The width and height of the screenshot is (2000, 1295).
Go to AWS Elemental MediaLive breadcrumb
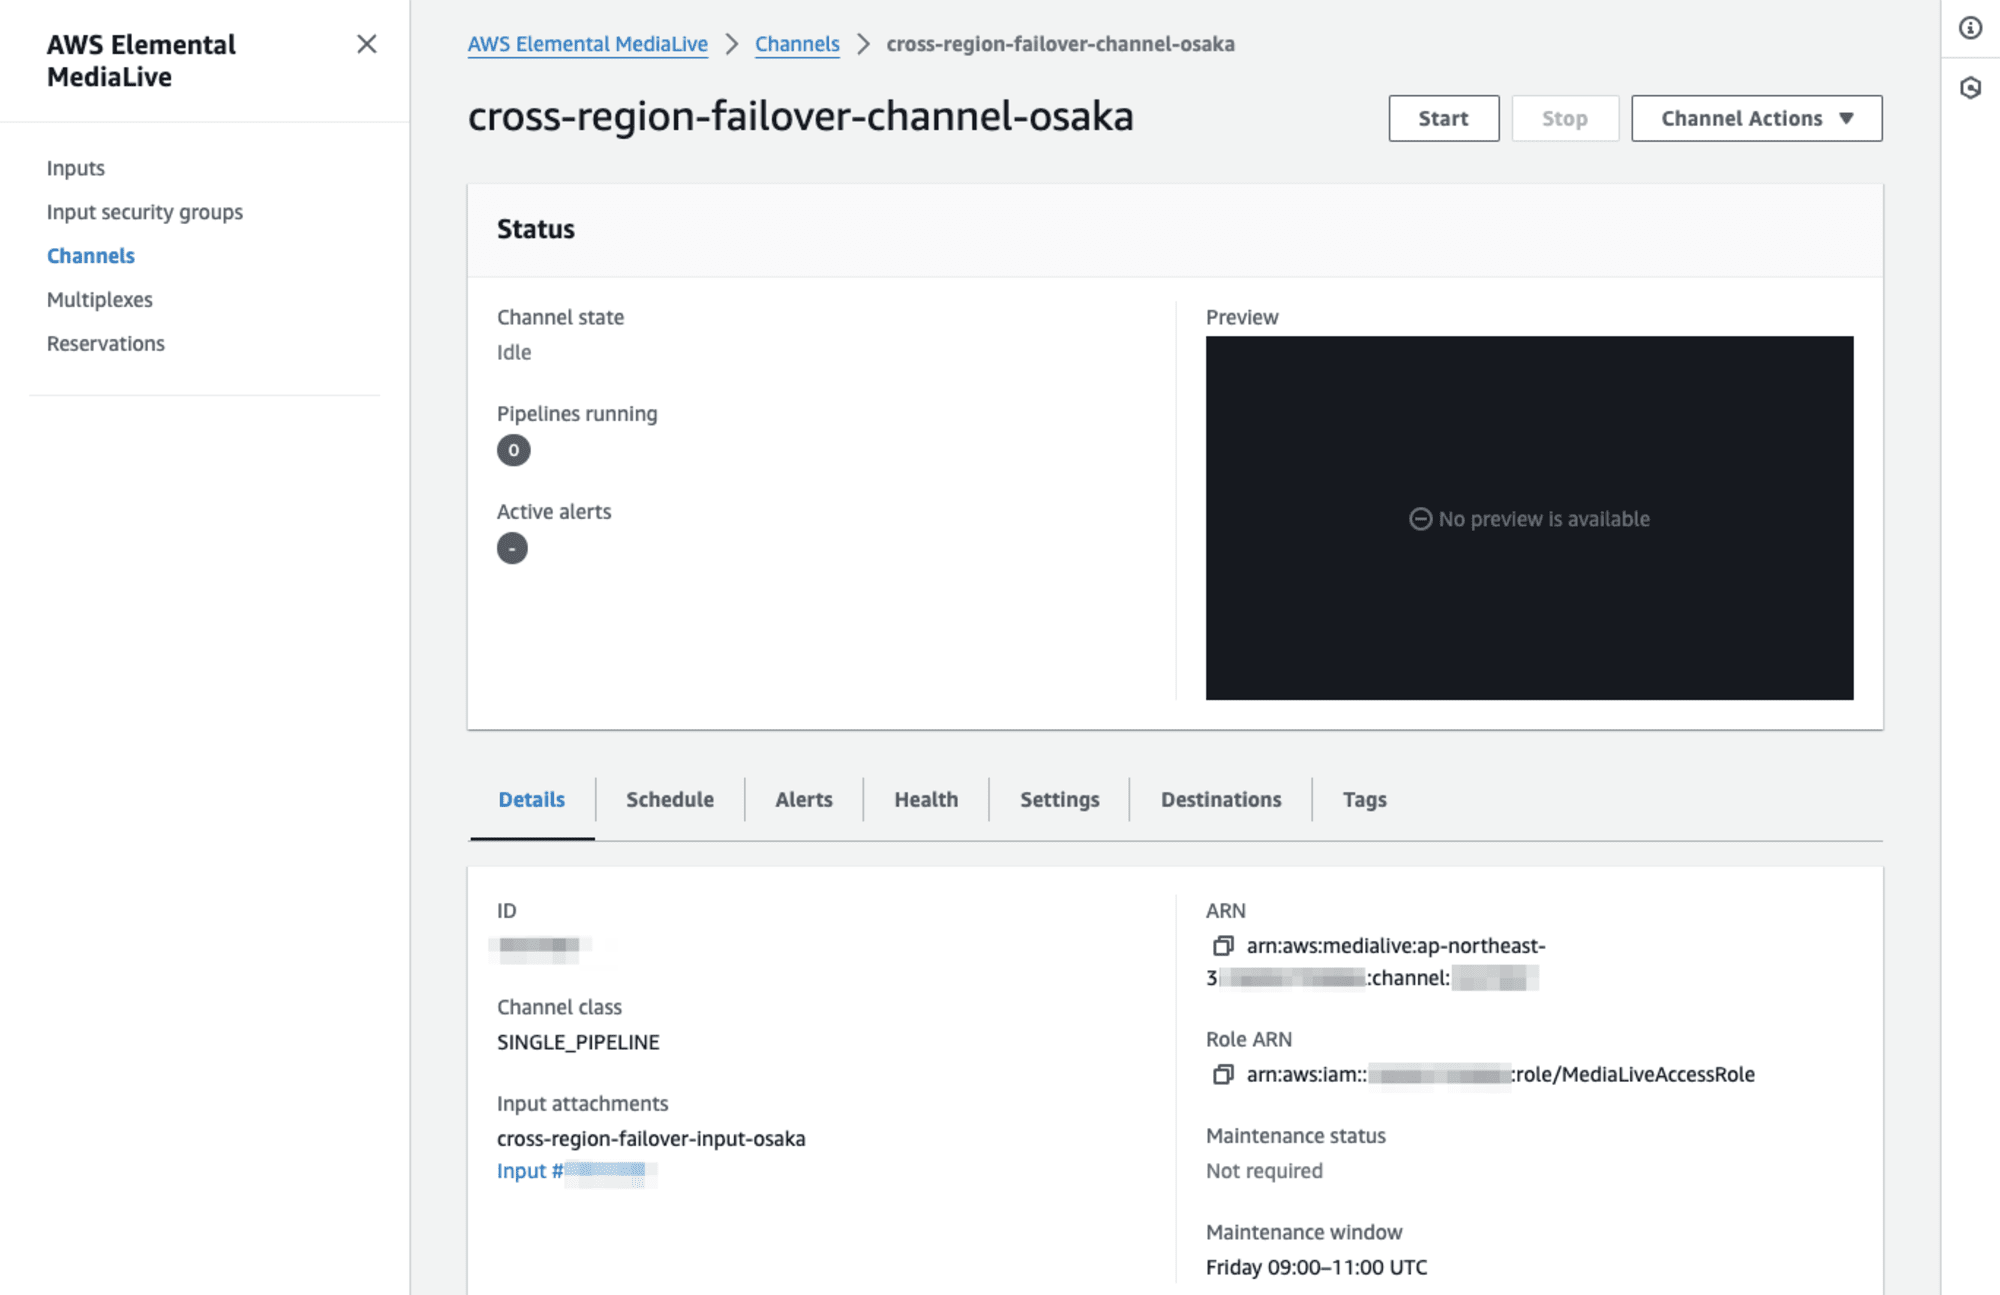coord(587,44)
